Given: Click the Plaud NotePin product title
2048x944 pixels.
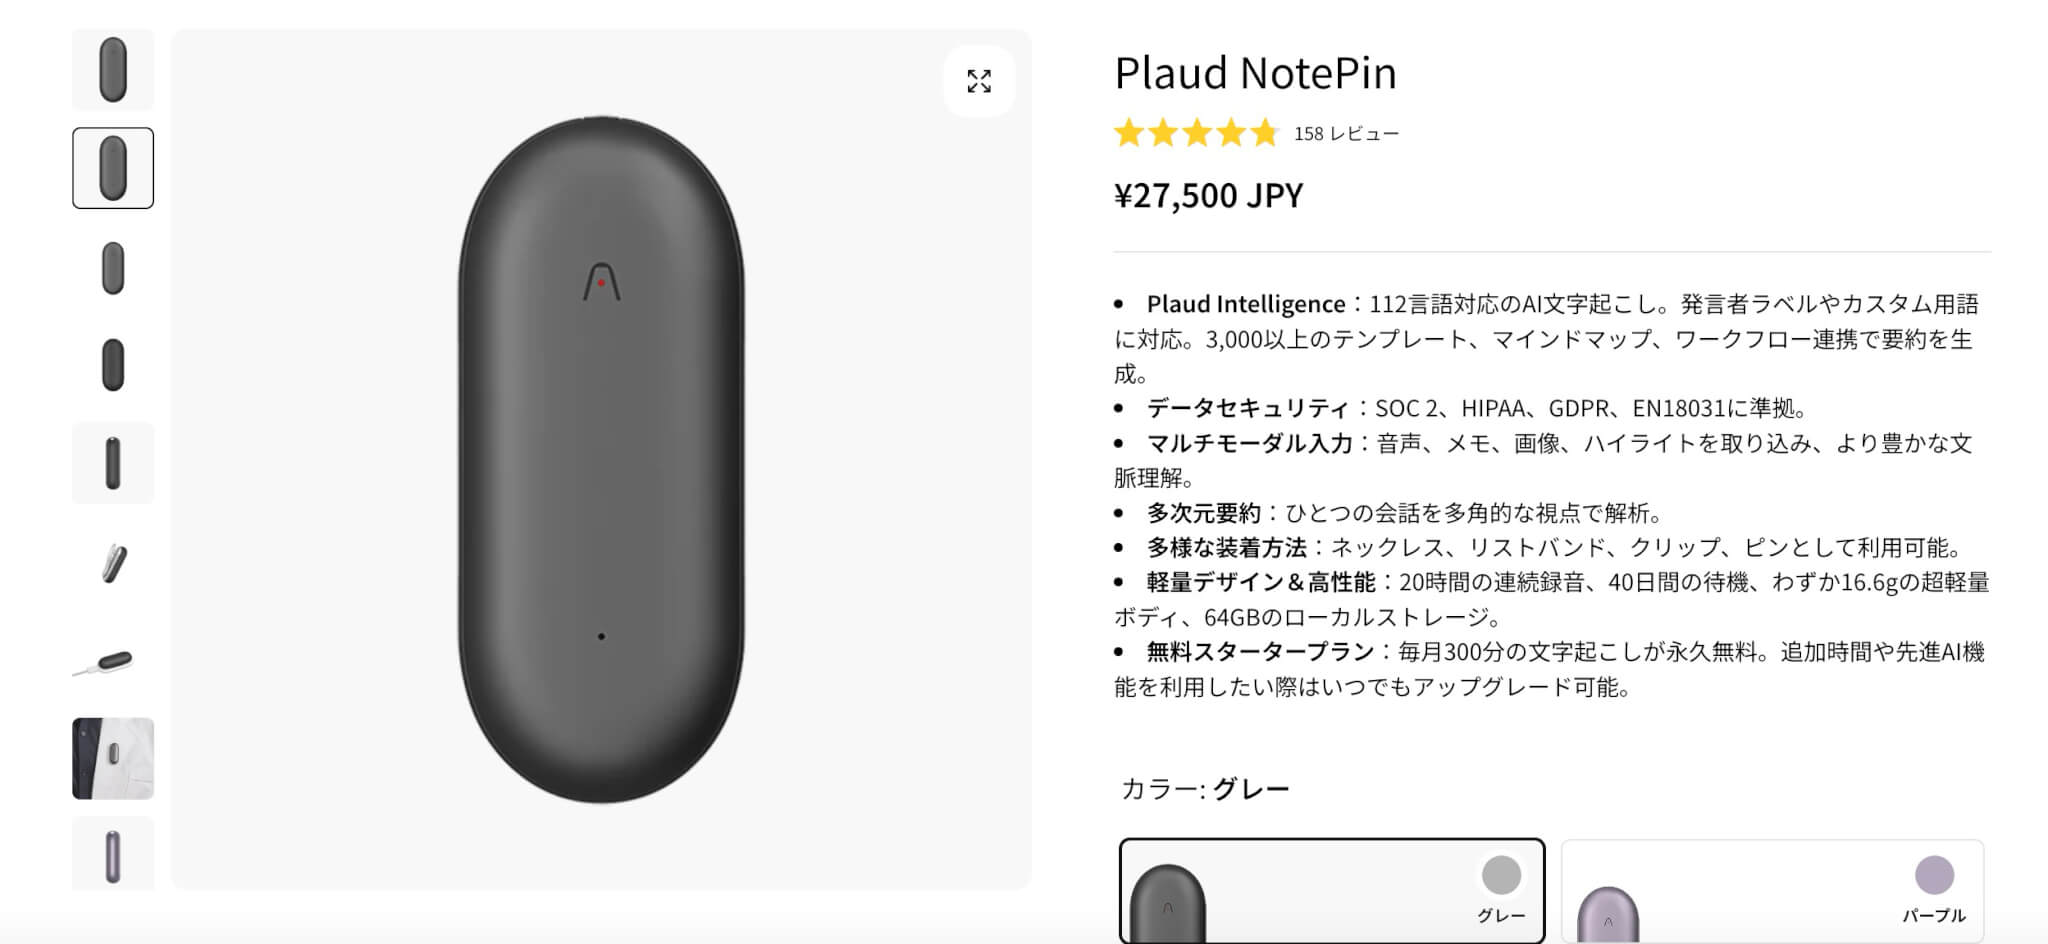Looking at the screenshot, I should tap(1255, 73).
